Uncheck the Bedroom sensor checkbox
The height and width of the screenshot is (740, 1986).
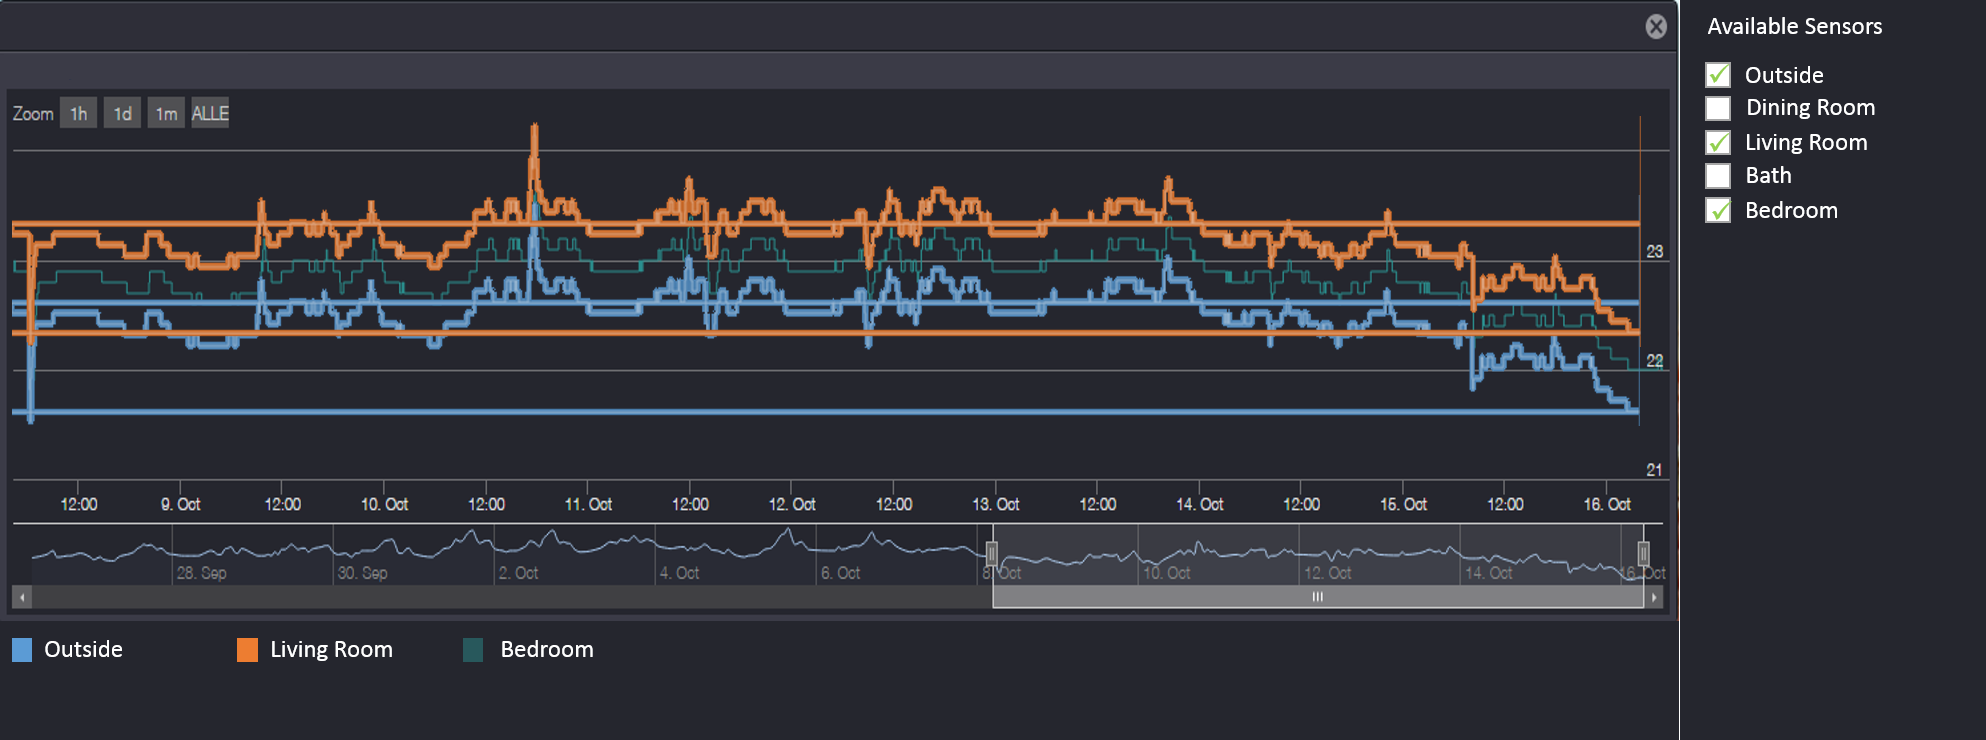tap(1718, 210)
